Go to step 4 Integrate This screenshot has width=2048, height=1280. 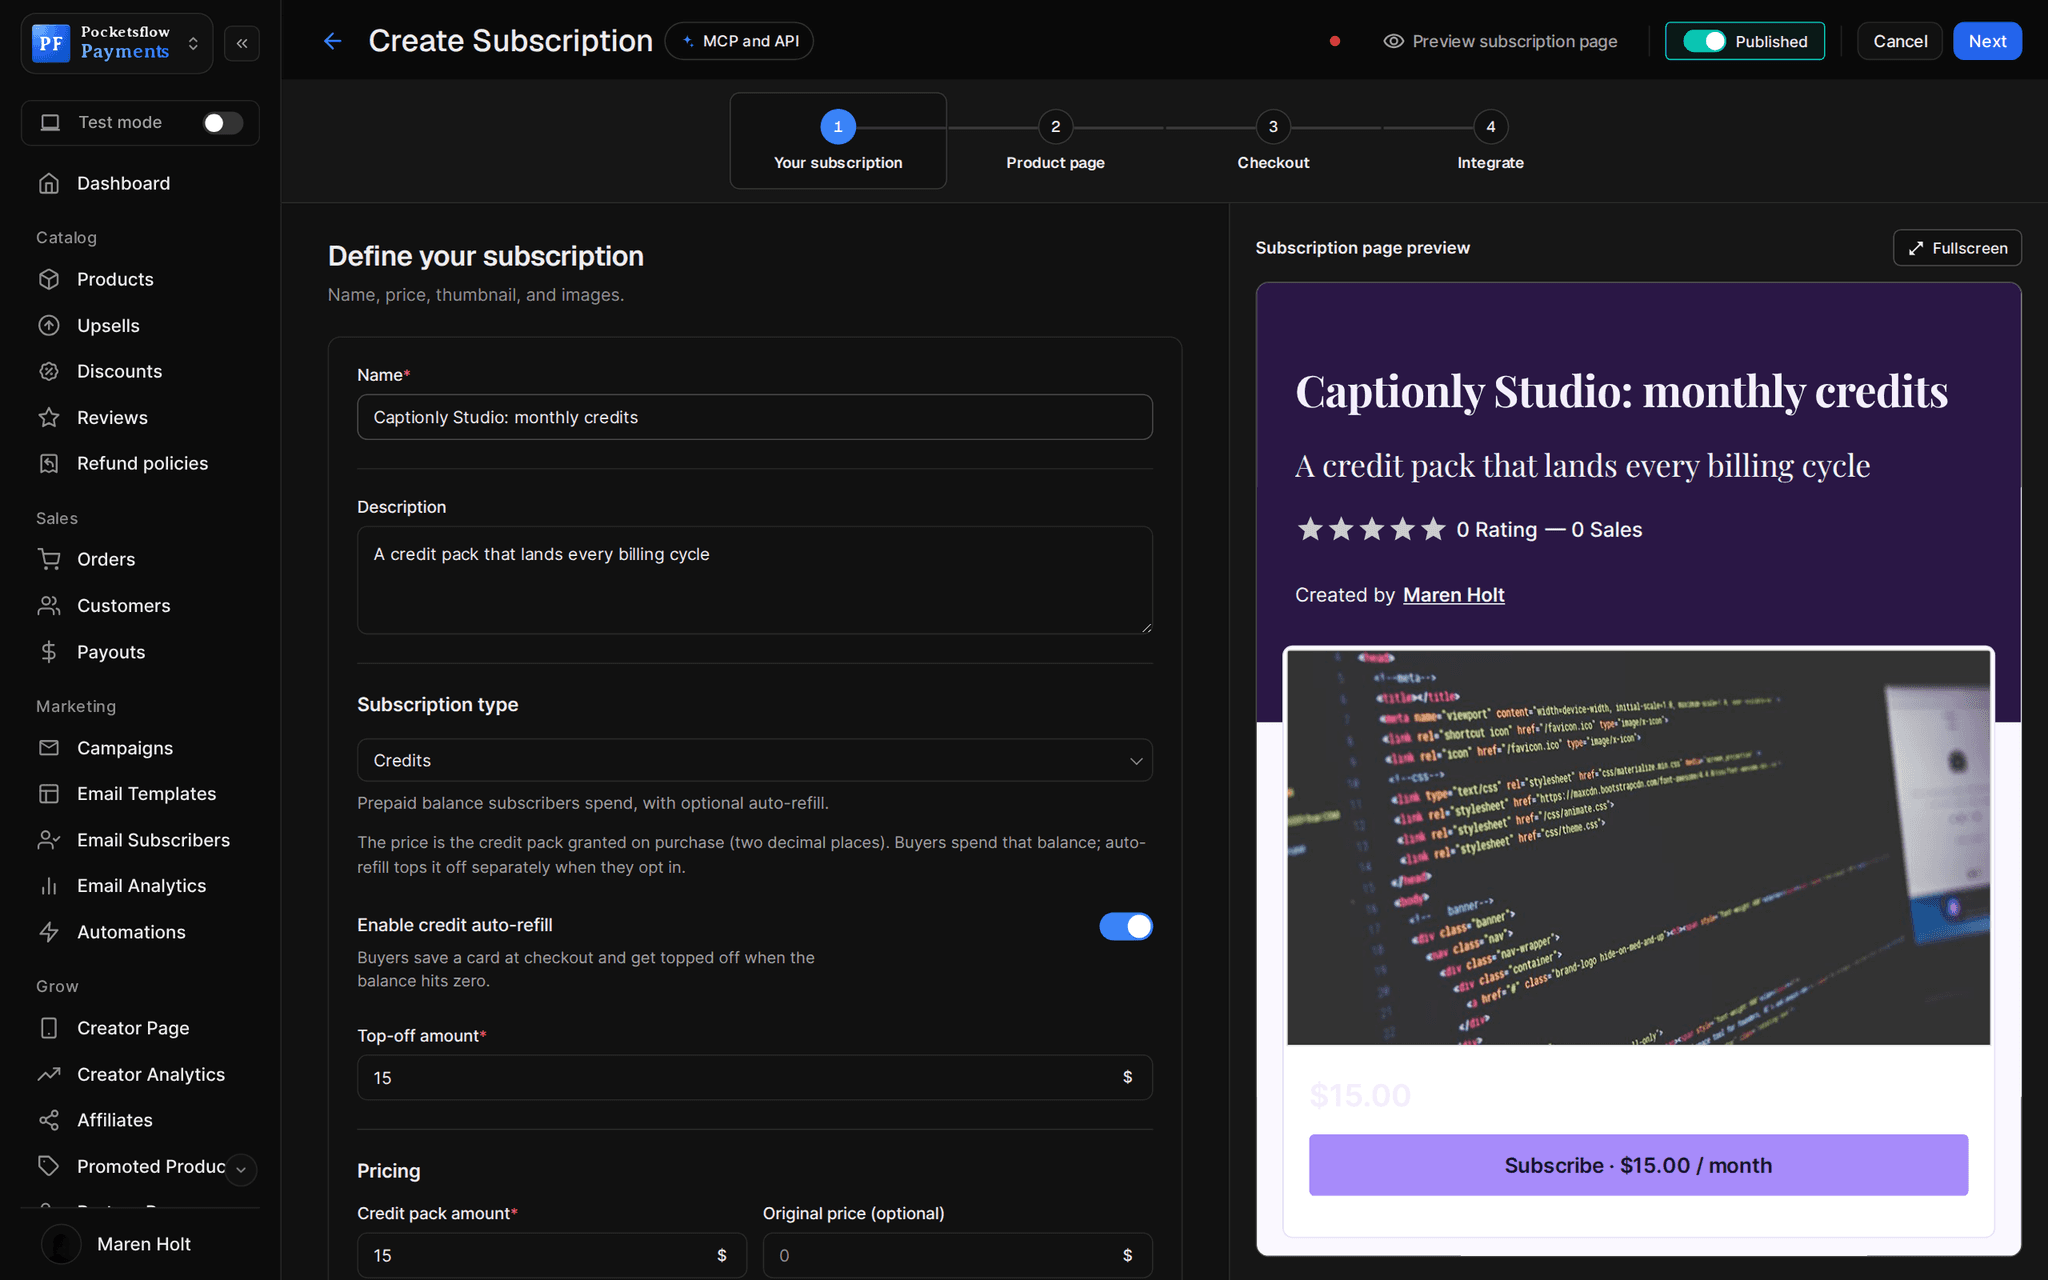1490,141
